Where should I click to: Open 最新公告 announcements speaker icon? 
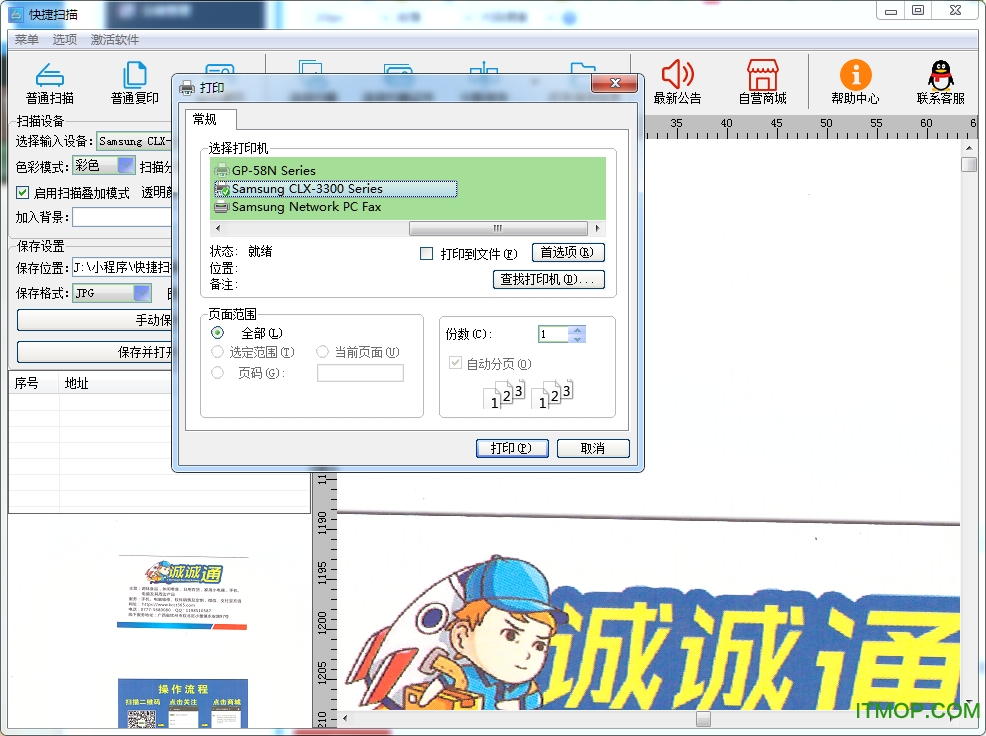point(677,74)
